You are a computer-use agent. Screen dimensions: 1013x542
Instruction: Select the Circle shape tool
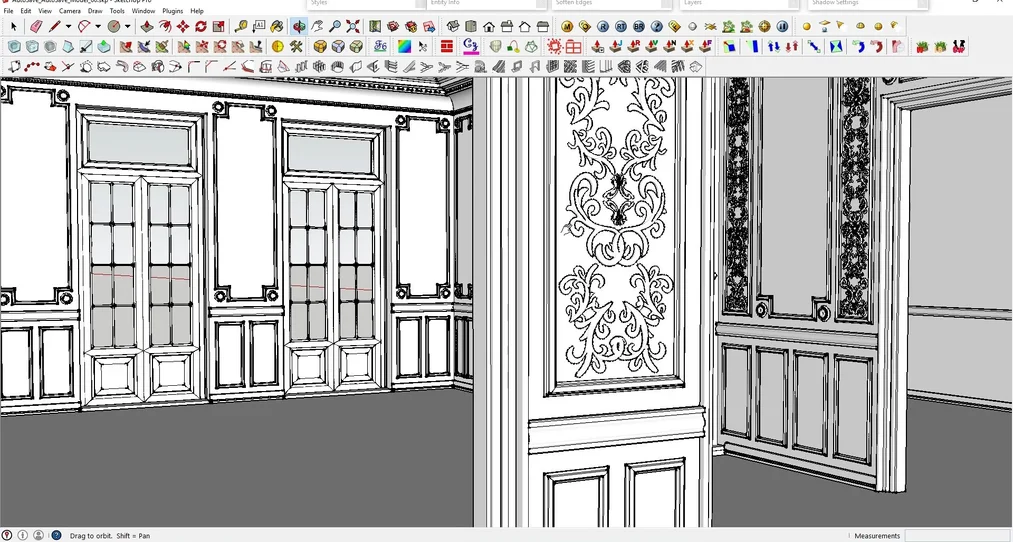(x=114, y=26)
